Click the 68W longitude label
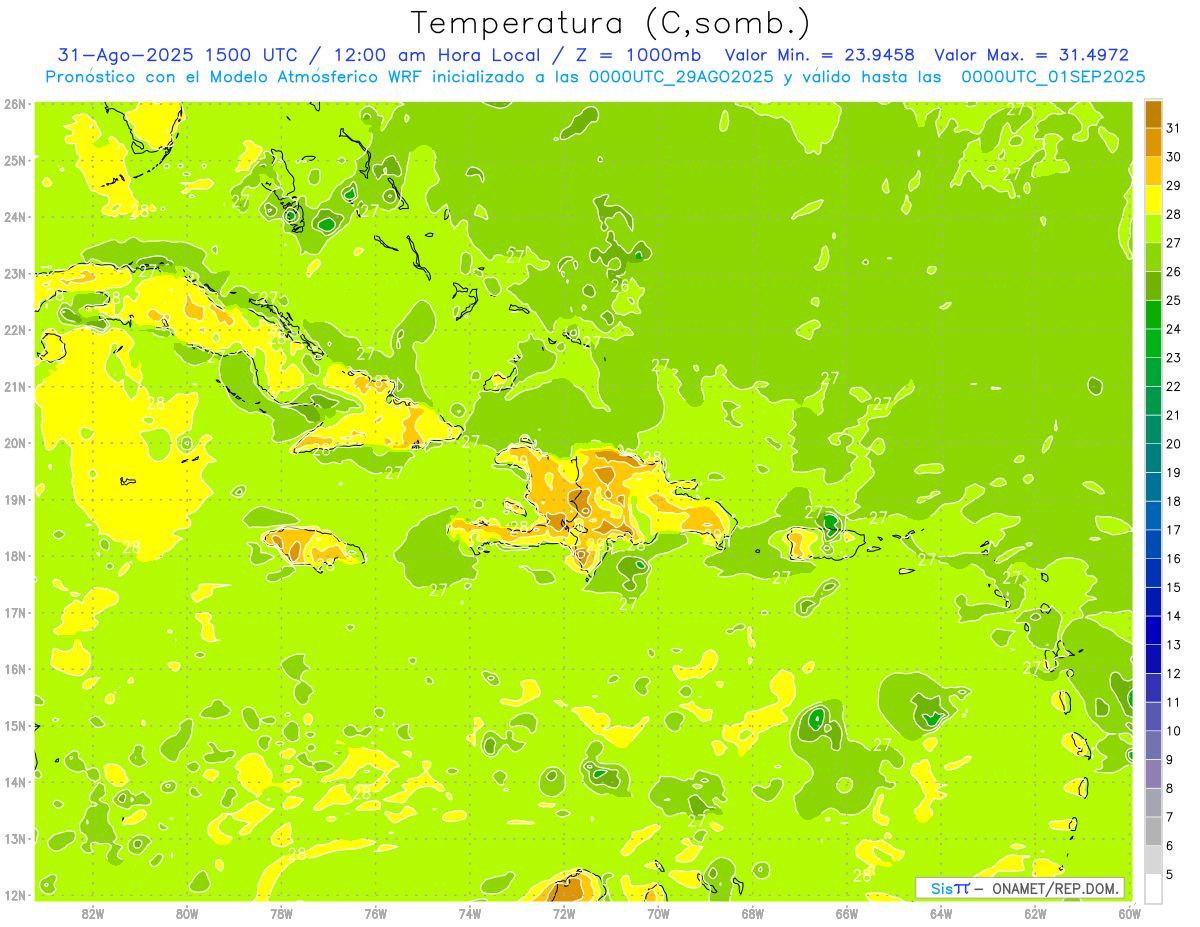 click(753, 913)
